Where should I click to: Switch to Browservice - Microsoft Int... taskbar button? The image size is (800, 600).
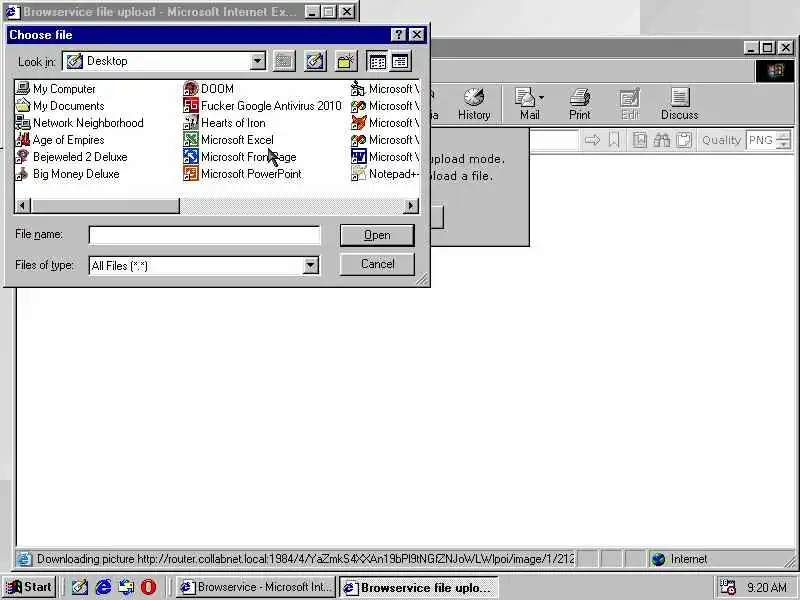point(256,587)
